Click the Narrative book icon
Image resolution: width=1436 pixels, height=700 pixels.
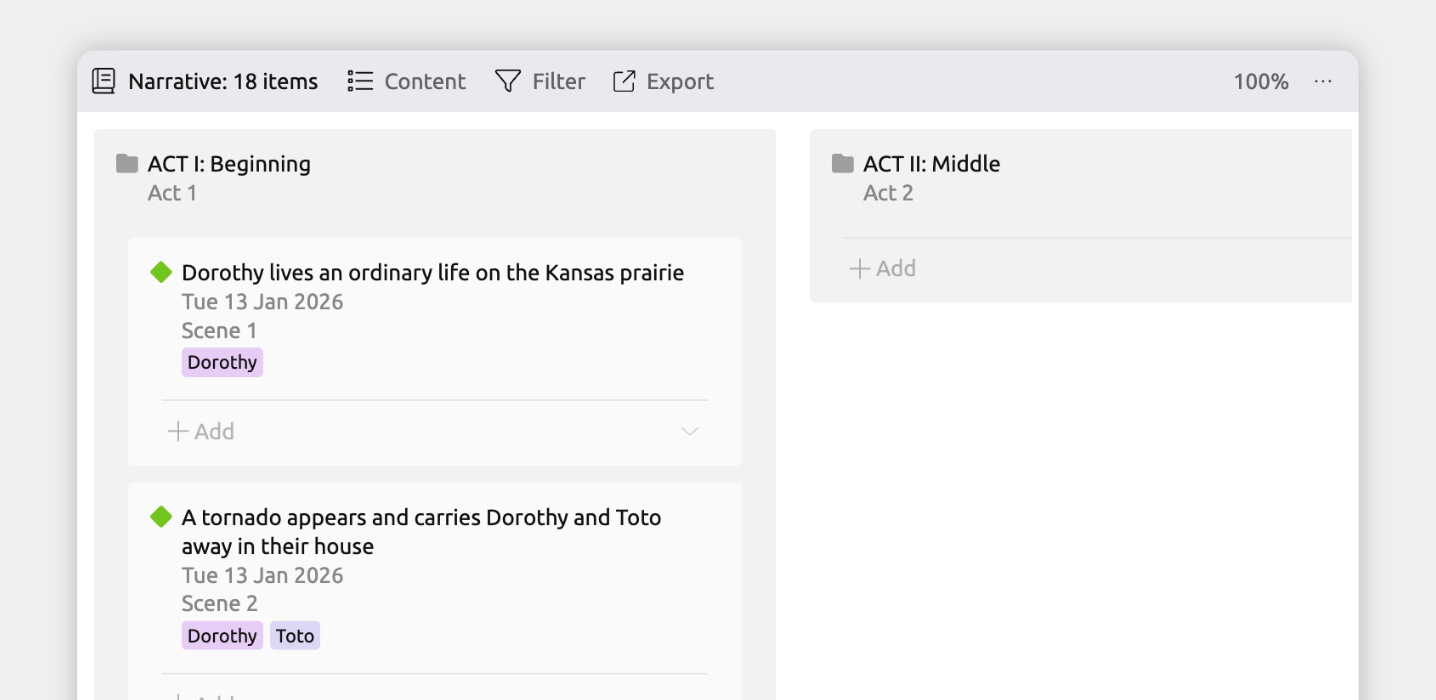pyautogui.click(x=103, y=81)
